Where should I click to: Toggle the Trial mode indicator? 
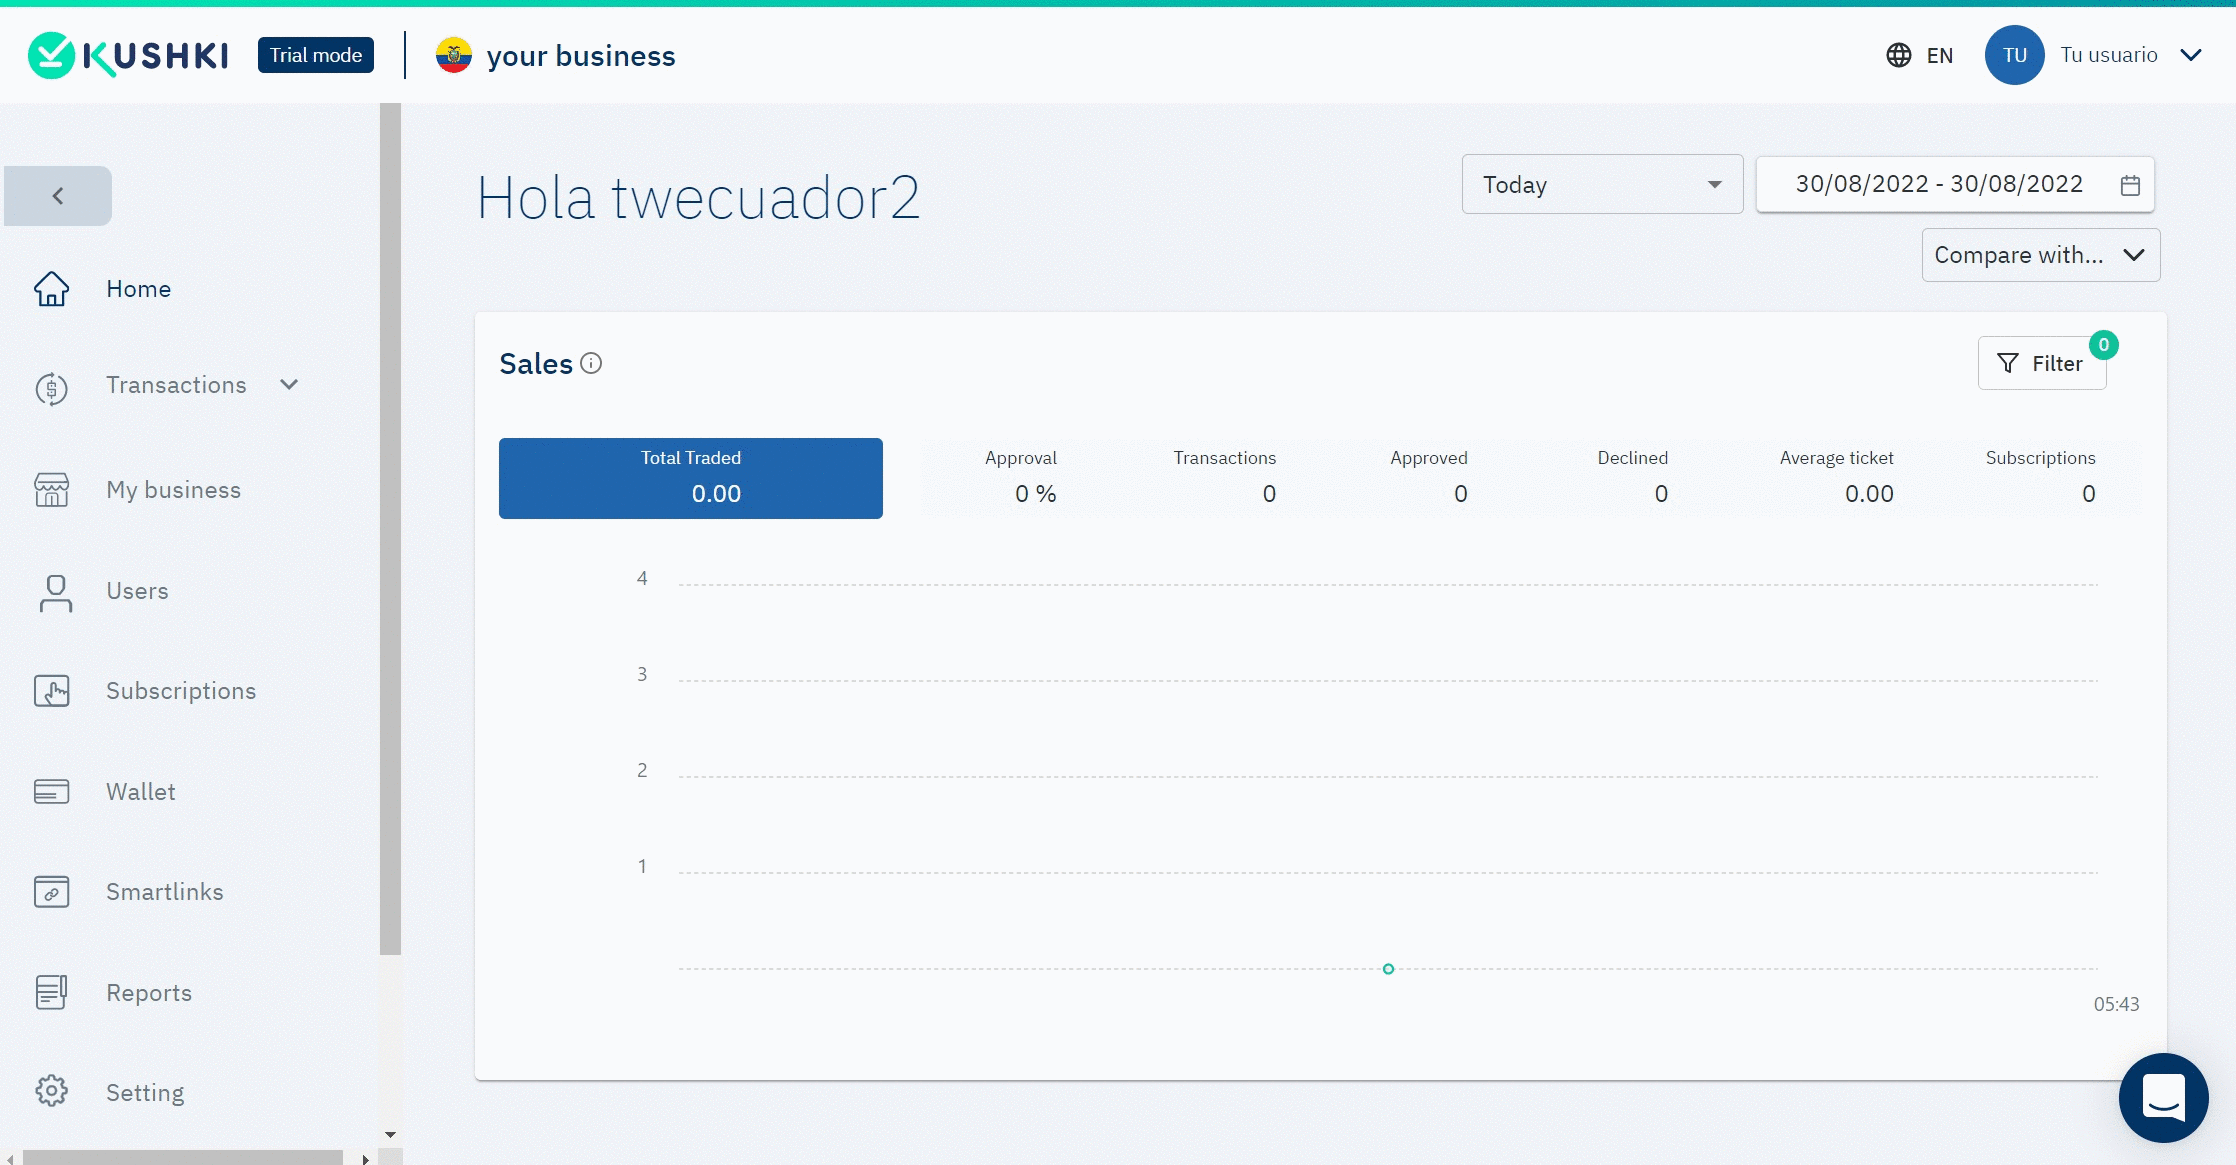[x=316, y=56]
